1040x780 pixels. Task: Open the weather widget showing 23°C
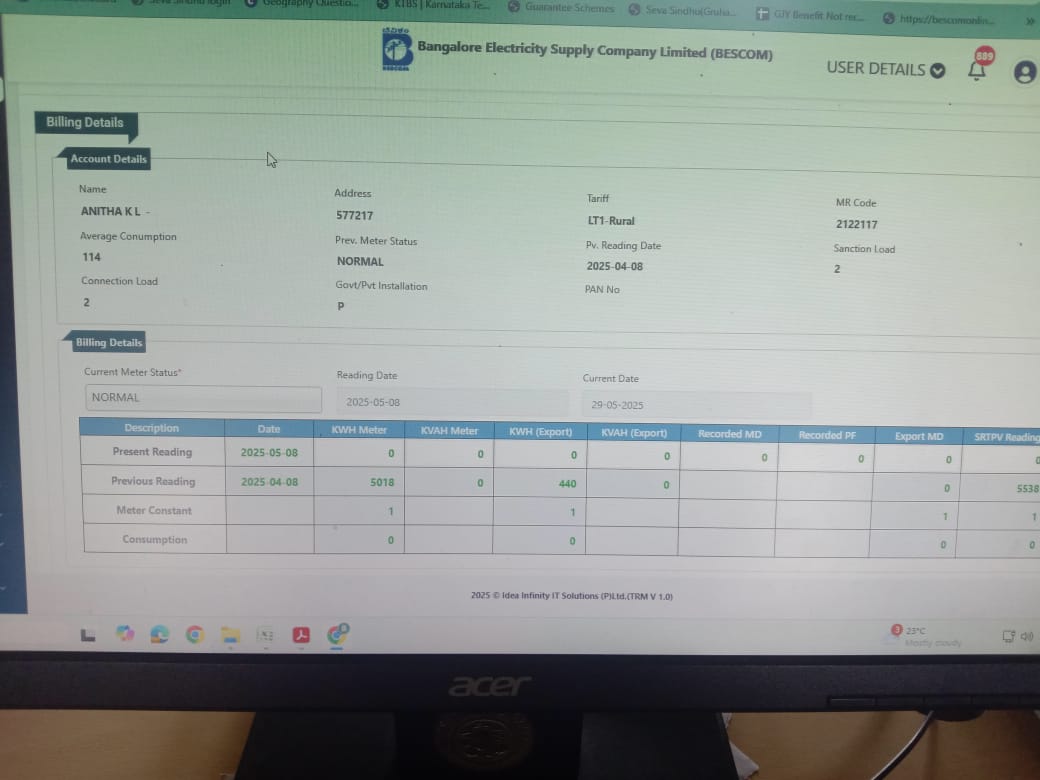click(x=925, y=635)
